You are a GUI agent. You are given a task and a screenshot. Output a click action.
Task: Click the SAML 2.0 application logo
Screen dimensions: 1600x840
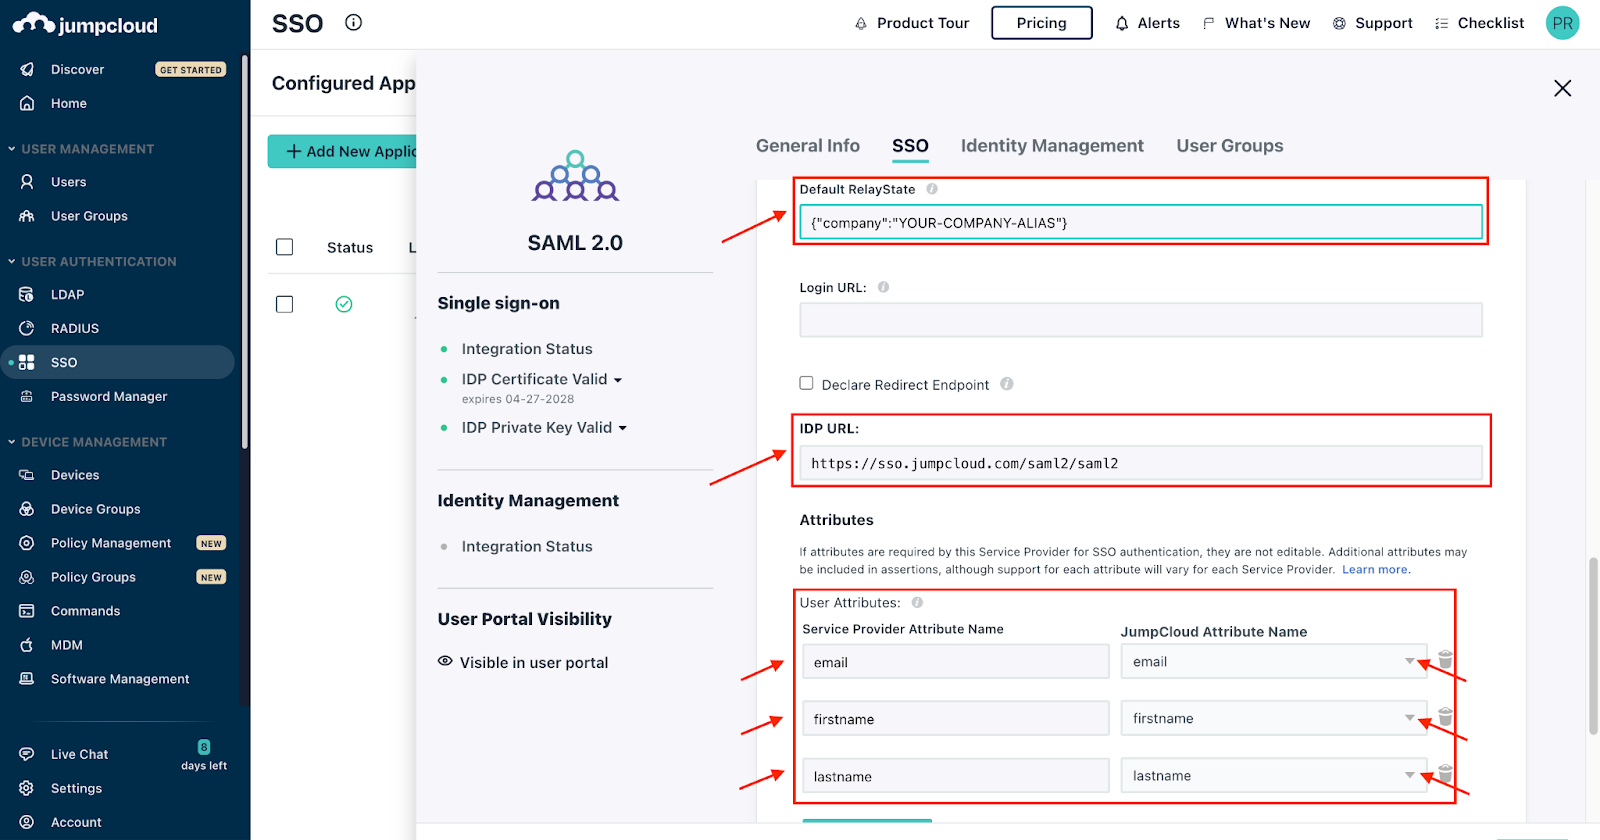tap(575, 176)
